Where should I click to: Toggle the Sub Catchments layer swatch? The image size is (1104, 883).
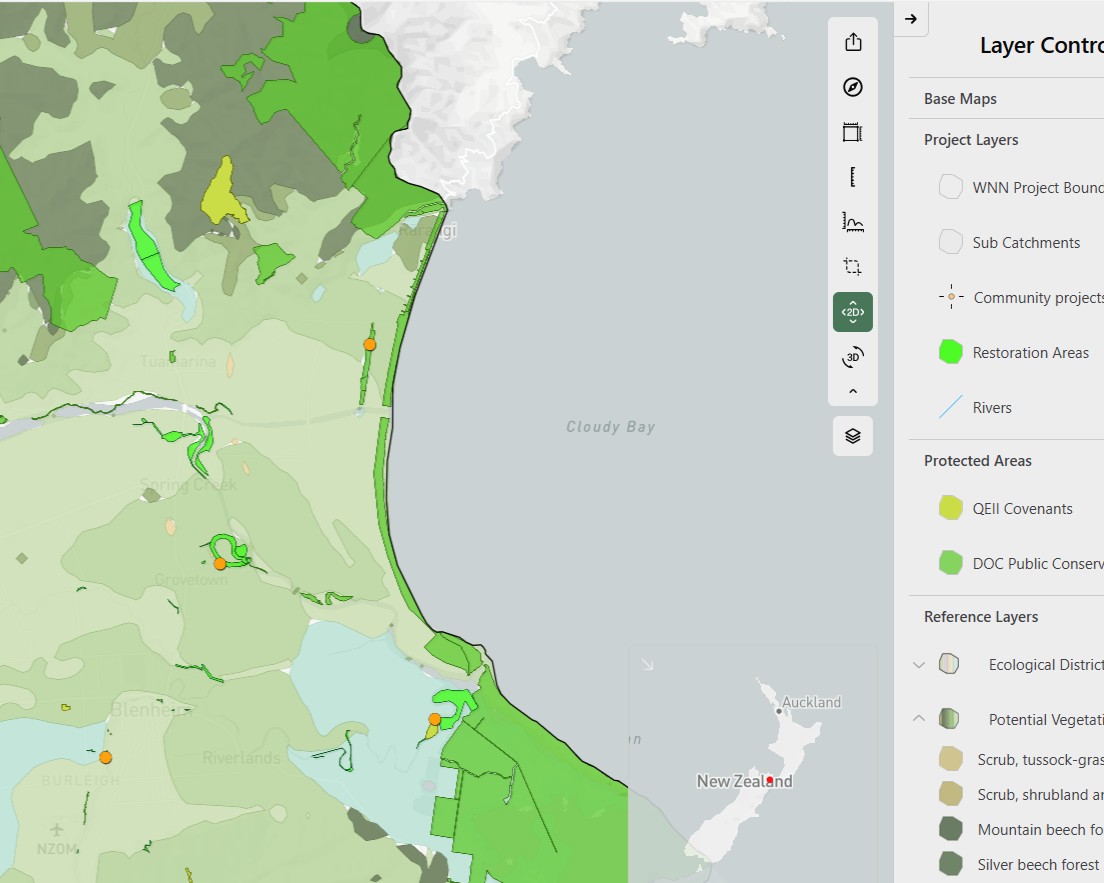(951, 242)
